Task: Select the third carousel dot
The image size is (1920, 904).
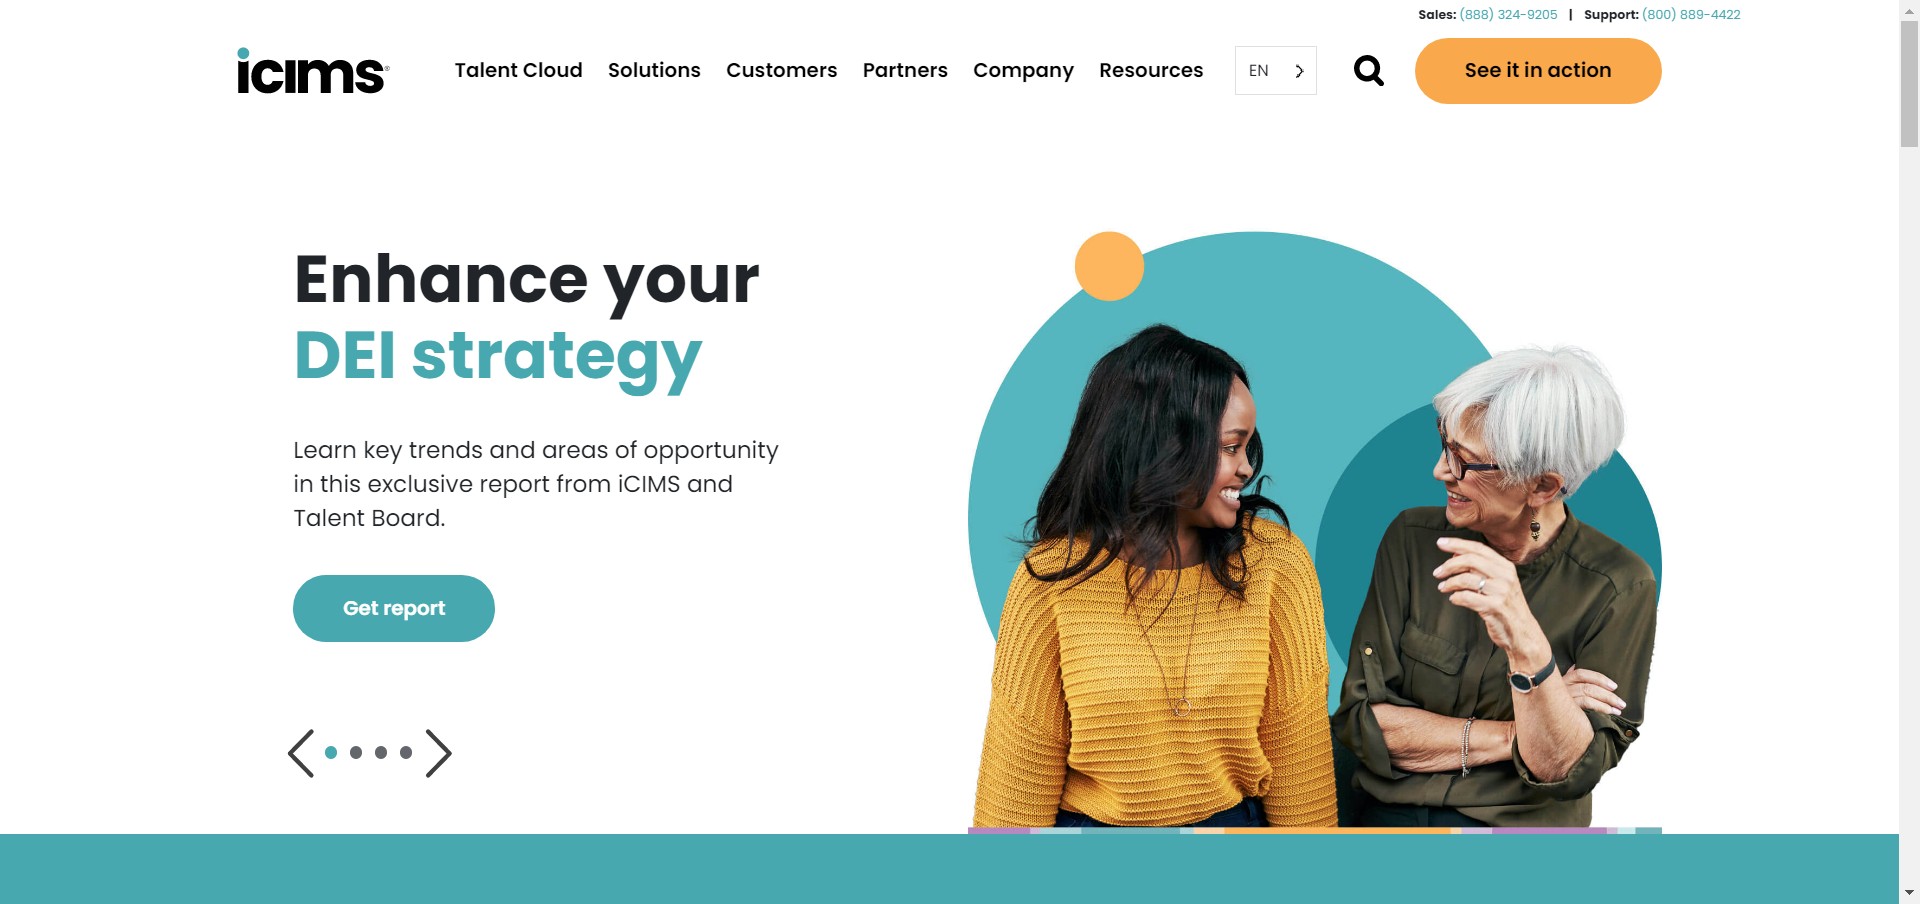Action: tap(381, 753)
